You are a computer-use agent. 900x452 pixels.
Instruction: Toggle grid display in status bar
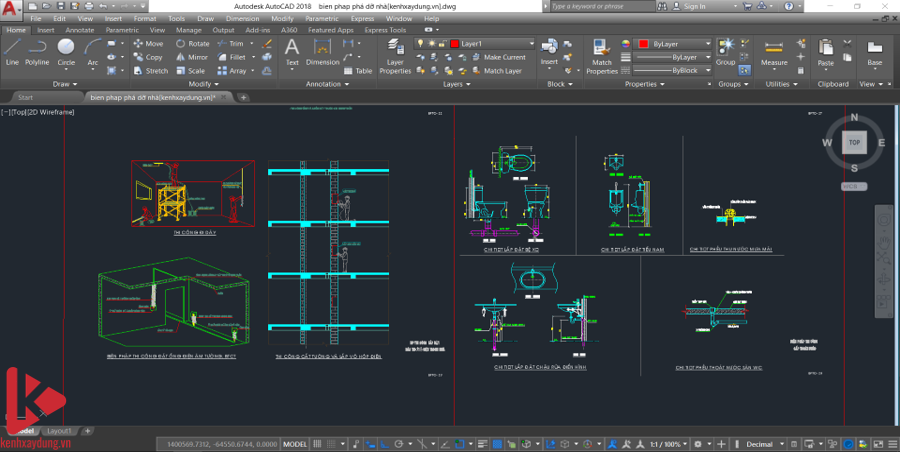tap(319, 444)
